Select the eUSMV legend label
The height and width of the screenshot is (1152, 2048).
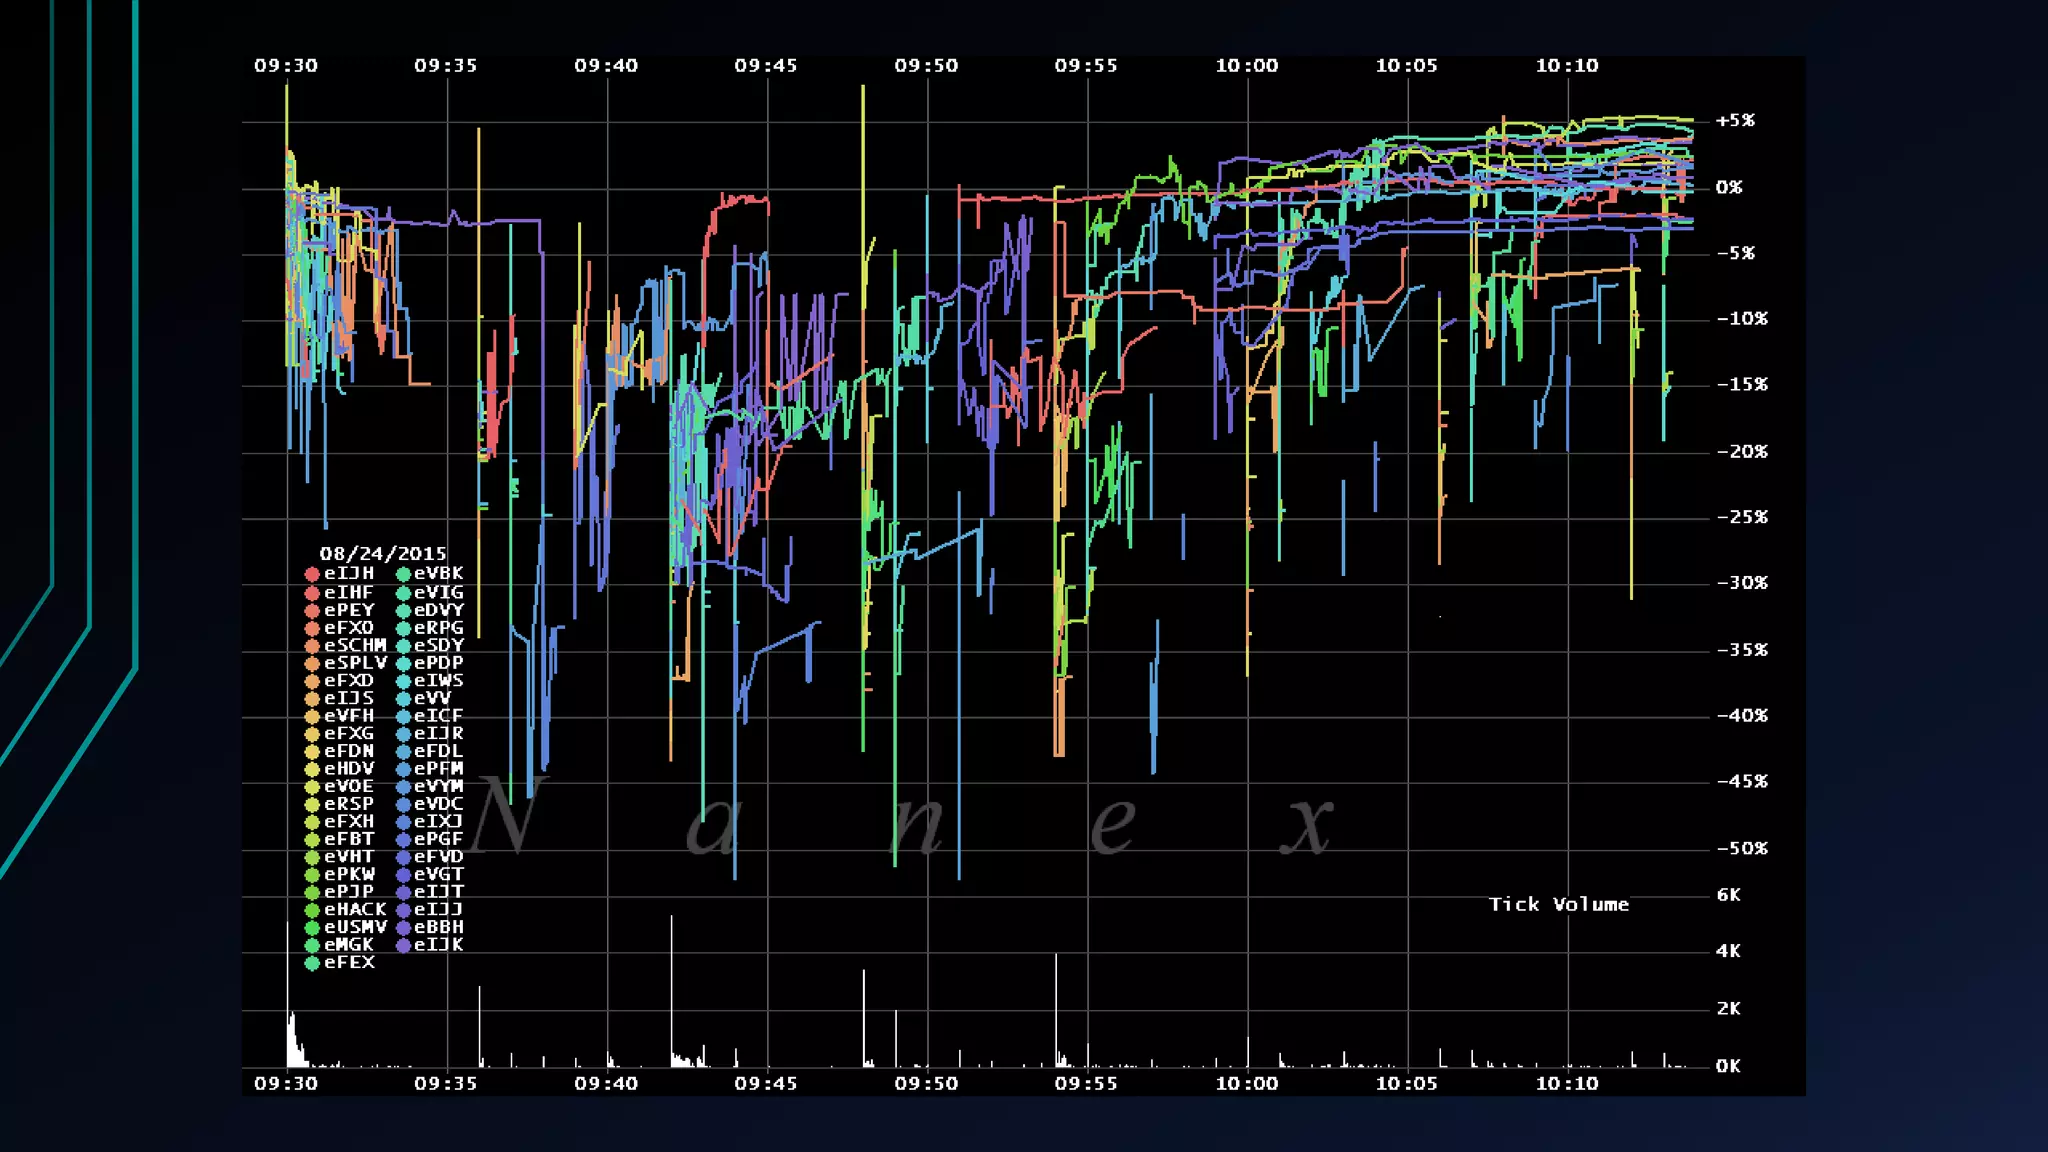point(355,927)
